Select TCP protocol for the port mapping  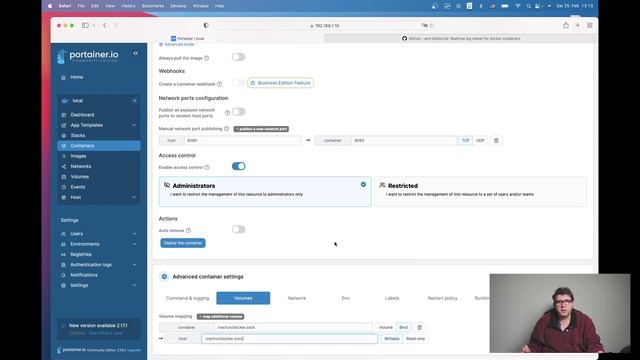(465, 140)
